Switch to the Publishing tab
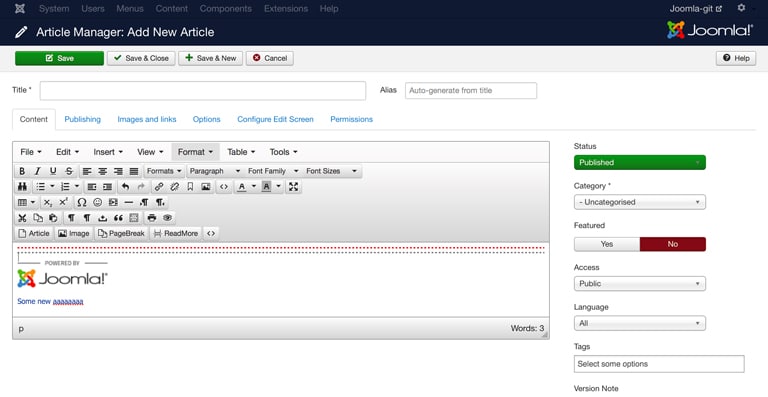 click(x=82, y=119)
